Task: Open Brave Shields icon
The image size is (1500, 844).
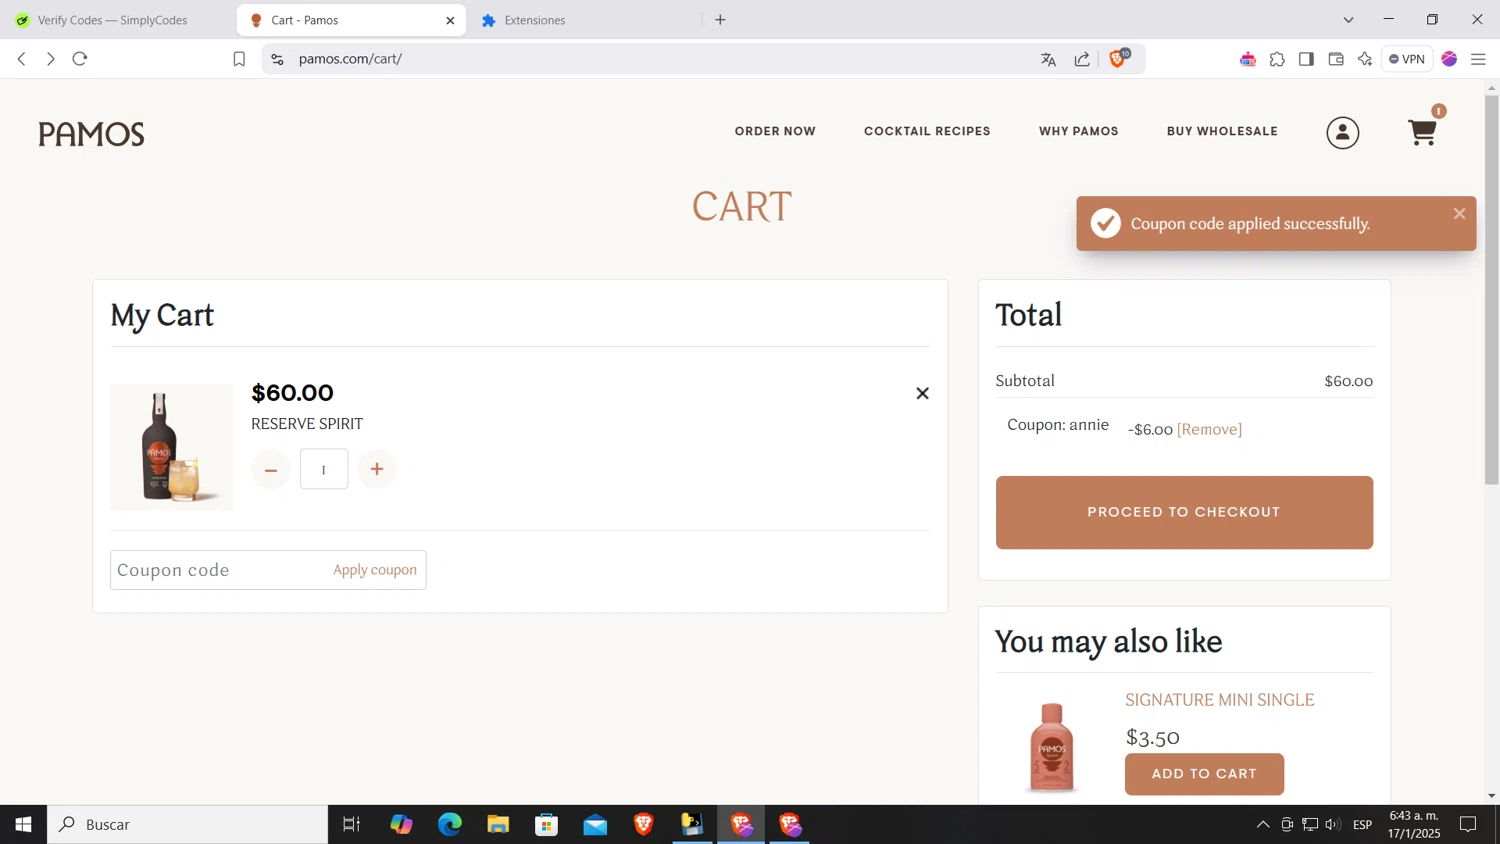Action: click(x=1118, y=59)
